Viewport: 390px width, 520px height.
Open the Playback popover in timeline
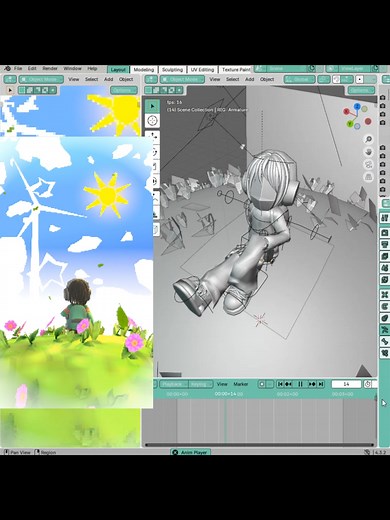174,384
